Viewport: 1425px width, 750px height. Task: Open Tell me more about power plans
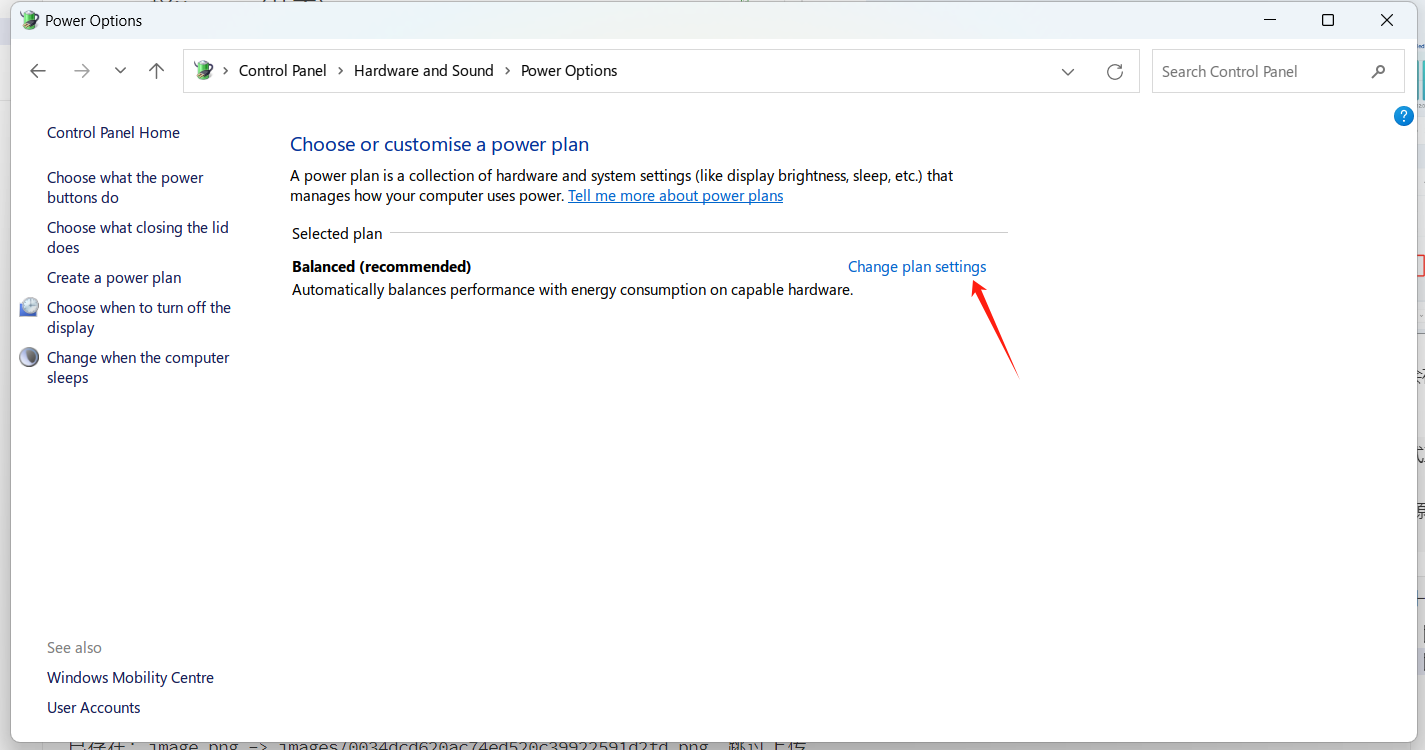pos(675,196)
